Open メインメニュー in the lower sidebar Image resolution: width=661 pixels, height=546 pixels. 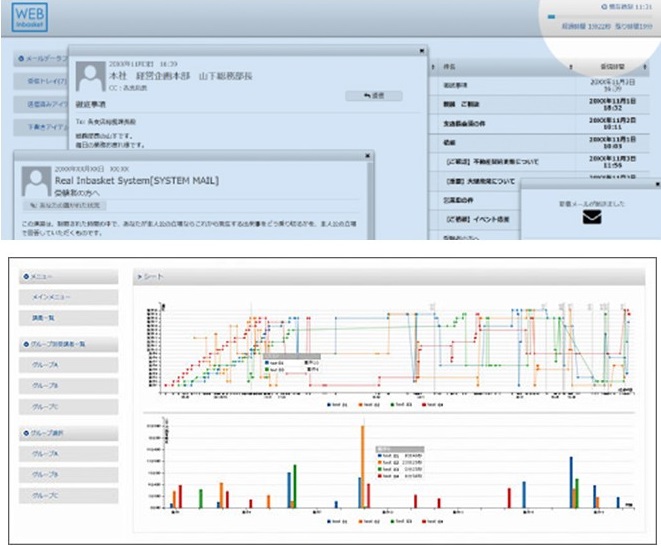(68, 297)
